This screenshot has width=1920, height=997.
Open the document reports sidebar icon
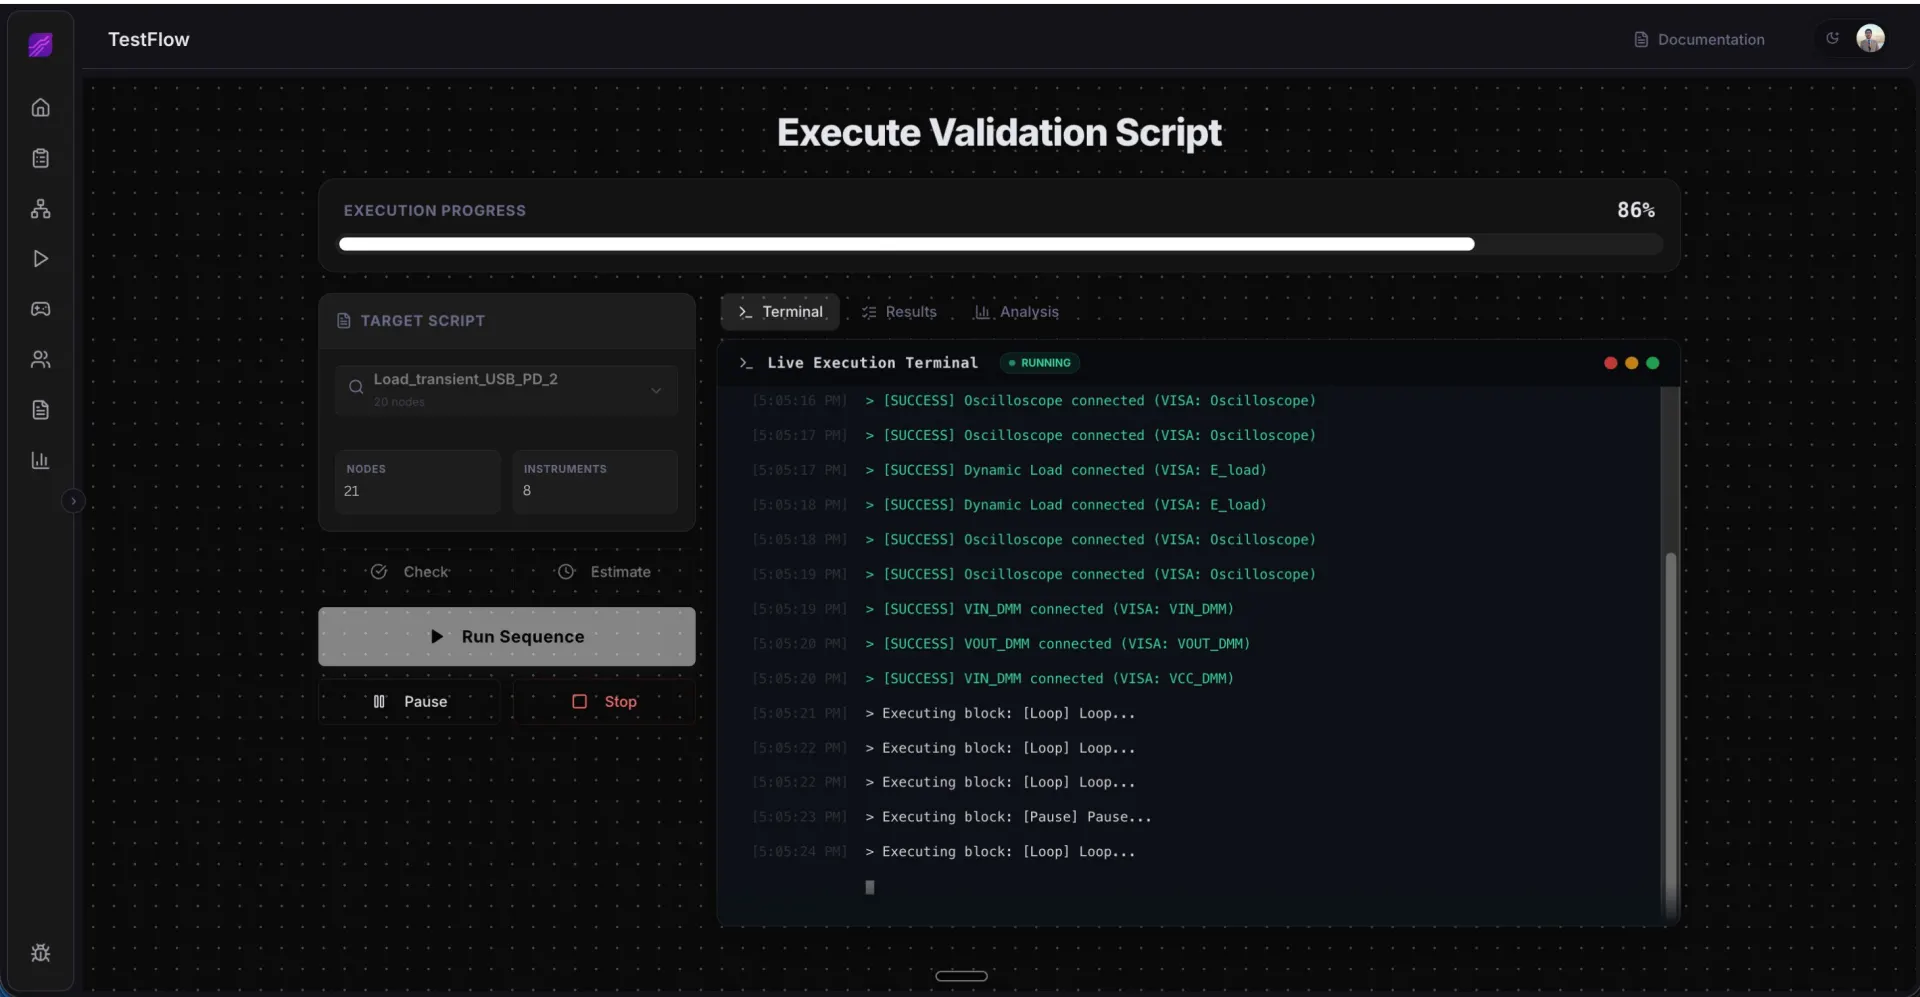tap(40, 409)
